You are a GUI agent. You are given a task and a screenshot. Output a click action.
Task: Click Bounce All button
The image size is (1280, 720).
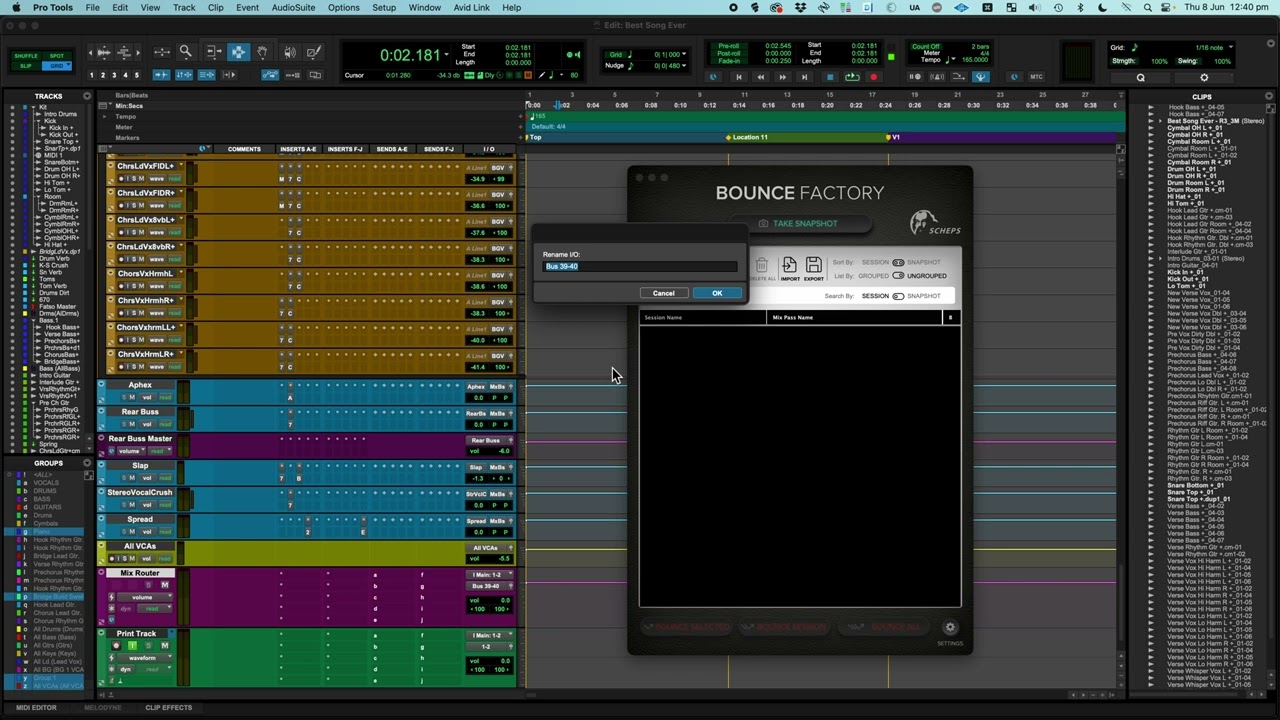(884, 627)
